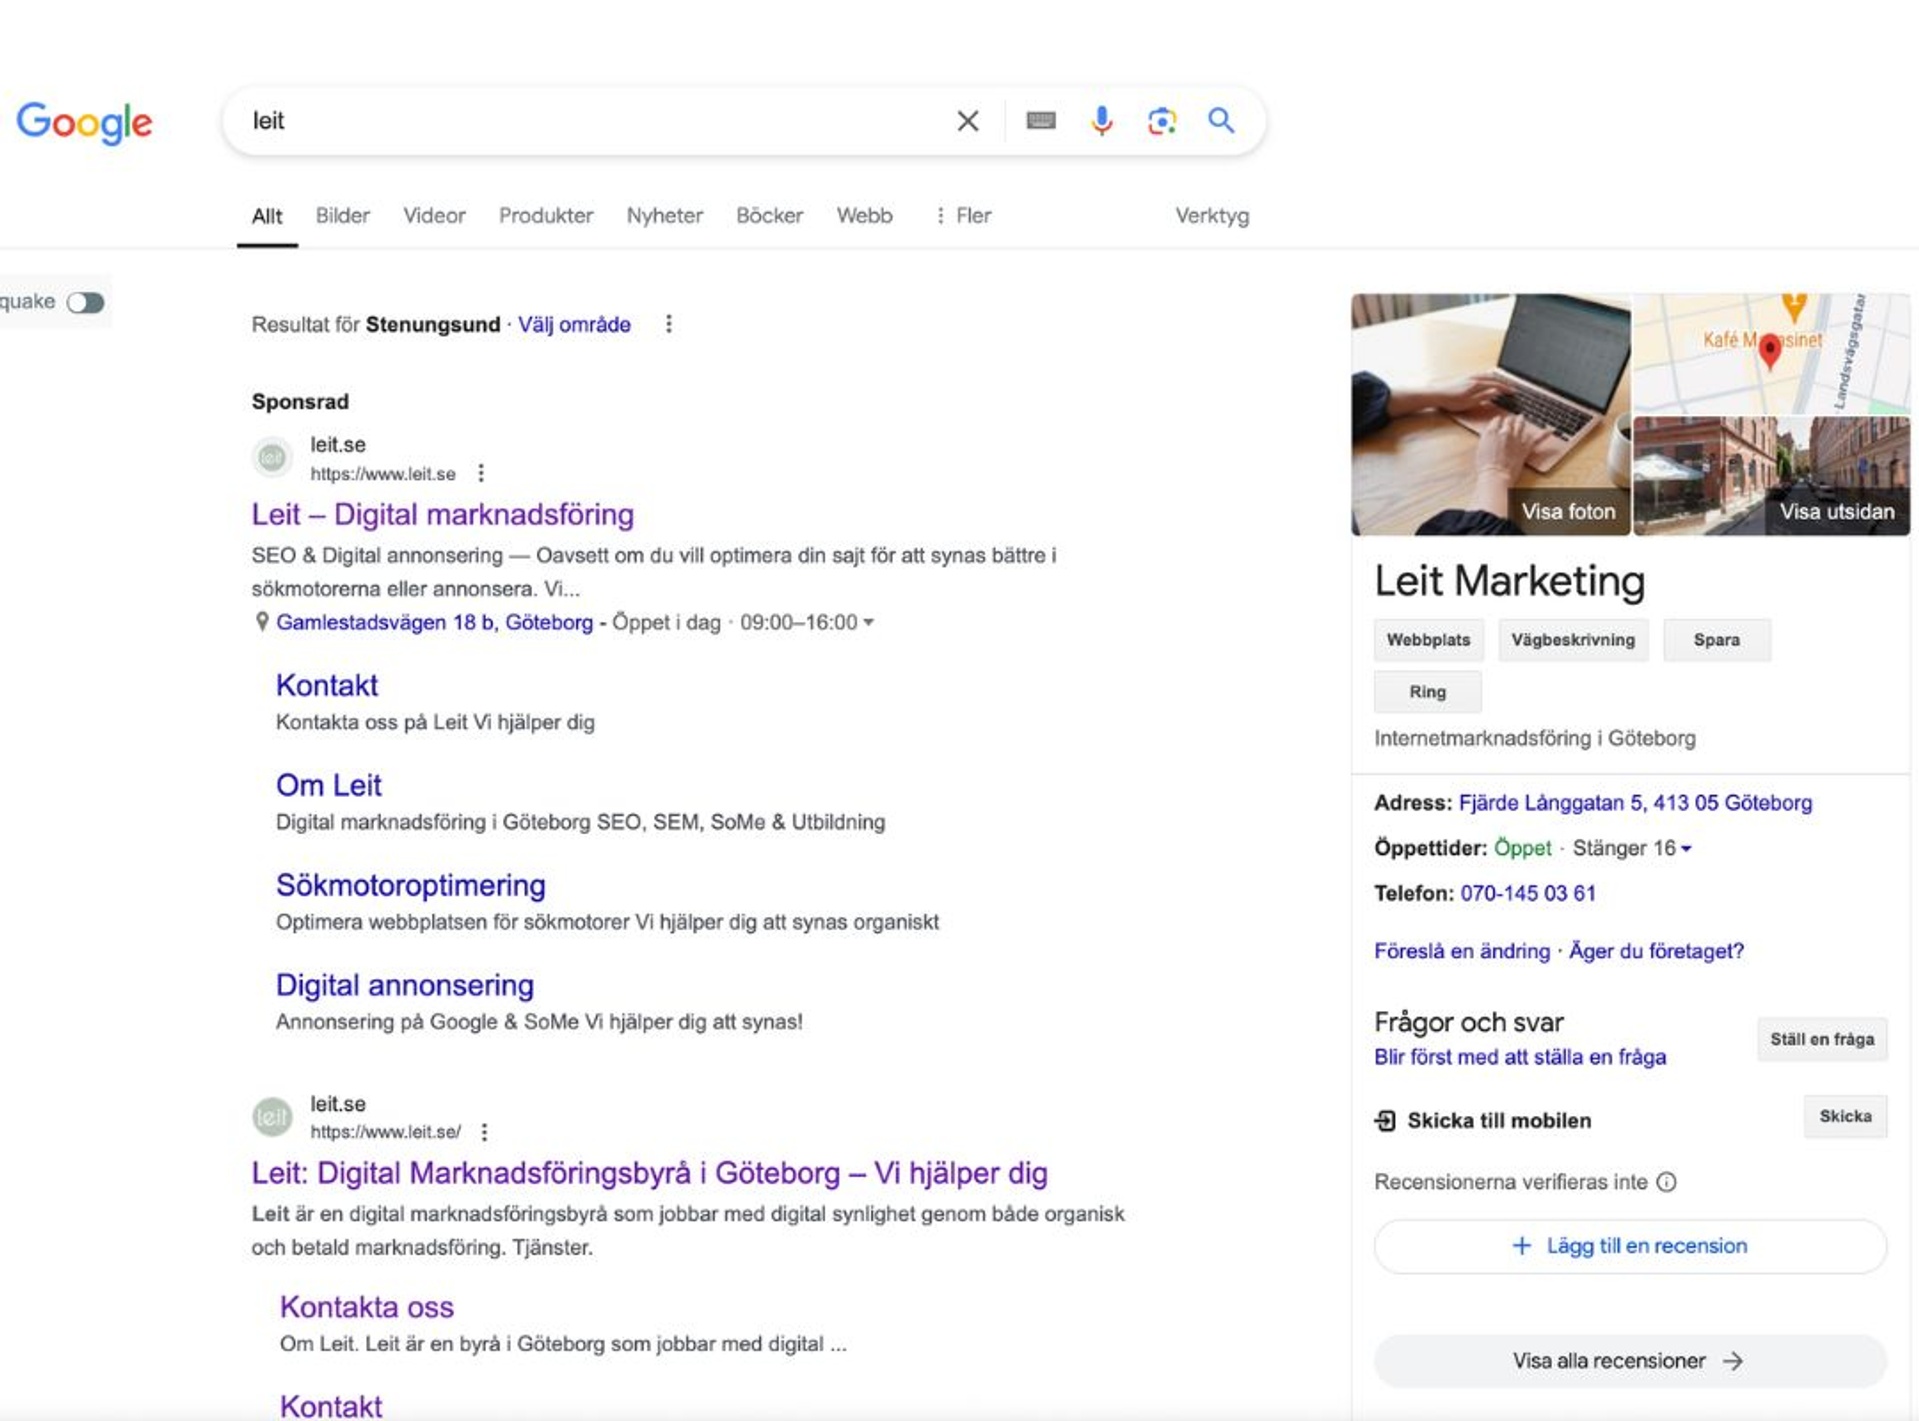This screenshot has width=1919, height=1421.
Task: Click the Vägbeskrivning directions button
Action: [x=1573, y=640]
